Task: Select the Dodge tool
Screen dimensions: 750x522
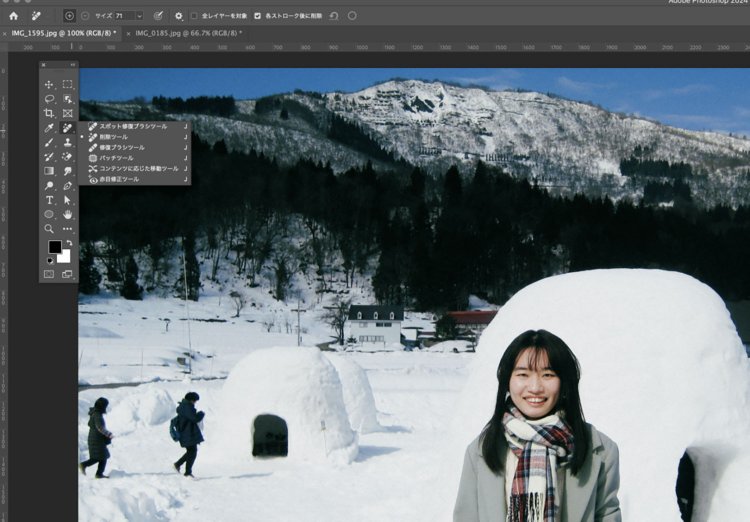Action: point(49,186)
